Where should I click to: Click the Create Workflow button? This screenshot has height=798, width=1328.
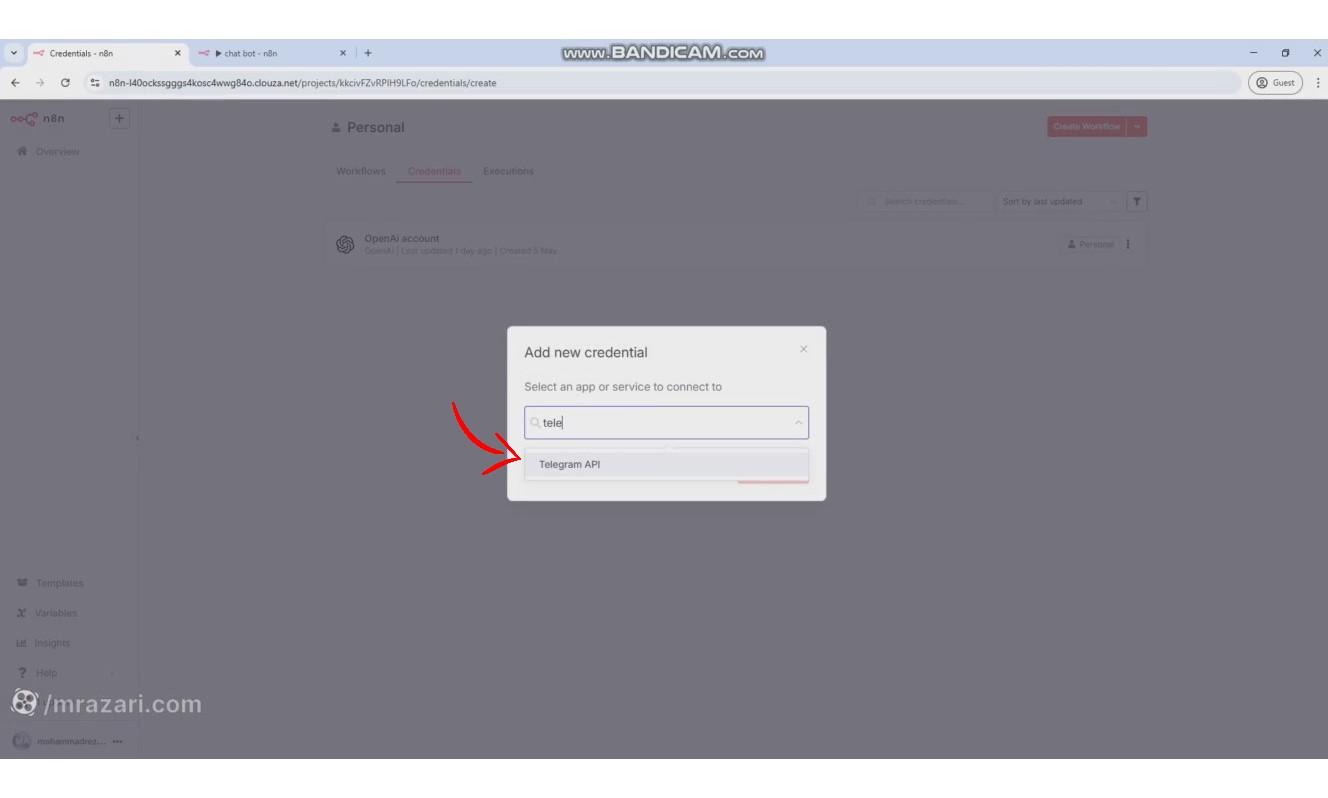(1088, 126)
